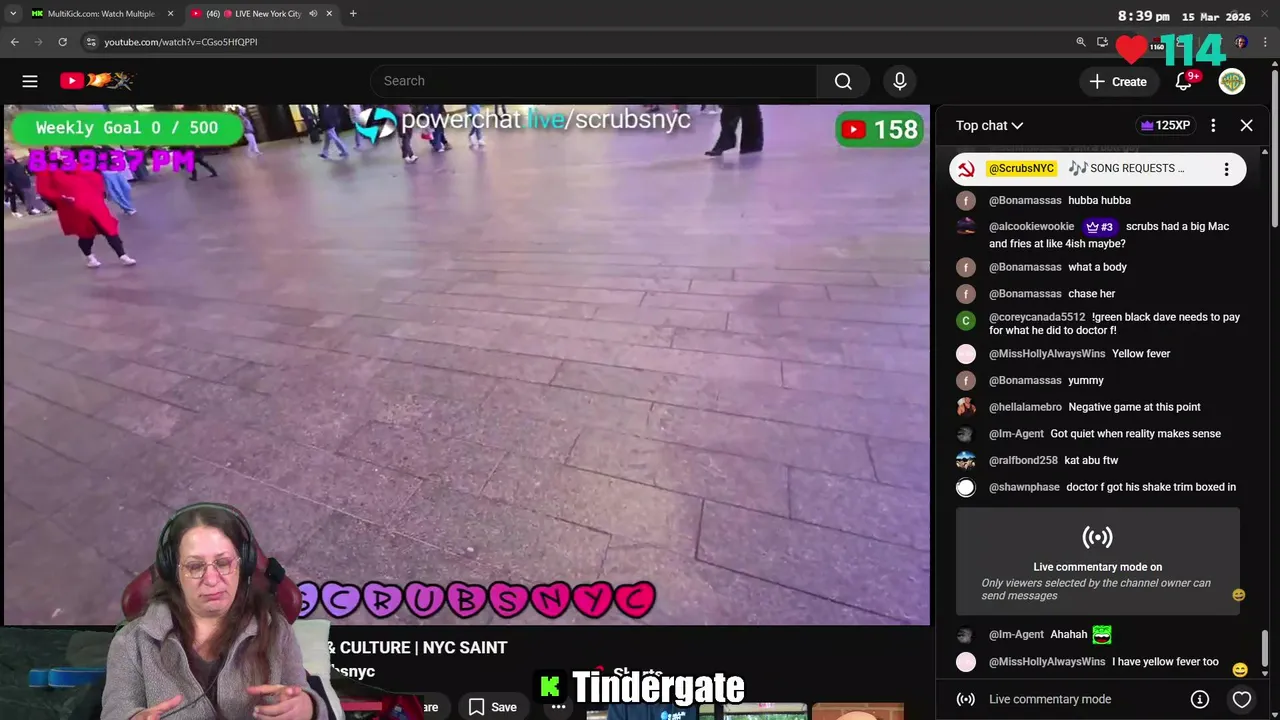Image resolution: width=1280 pixels, height=720 pixels.
Task: Open the video more actions menu
Action: click(x=559, y=707)
